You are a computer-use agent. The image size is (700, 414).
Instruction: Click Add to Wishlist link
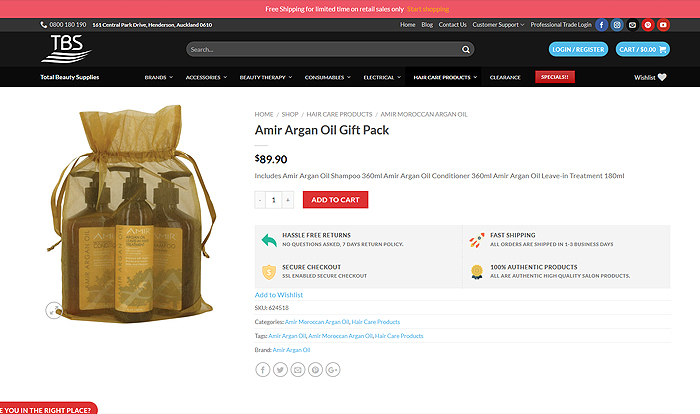279,295
